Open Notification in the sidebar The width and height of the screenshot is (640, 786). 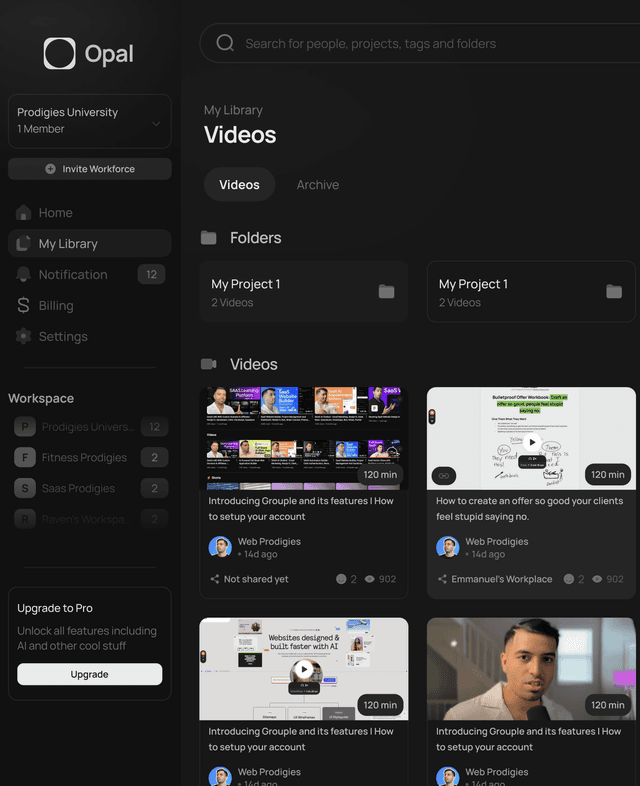90,275
